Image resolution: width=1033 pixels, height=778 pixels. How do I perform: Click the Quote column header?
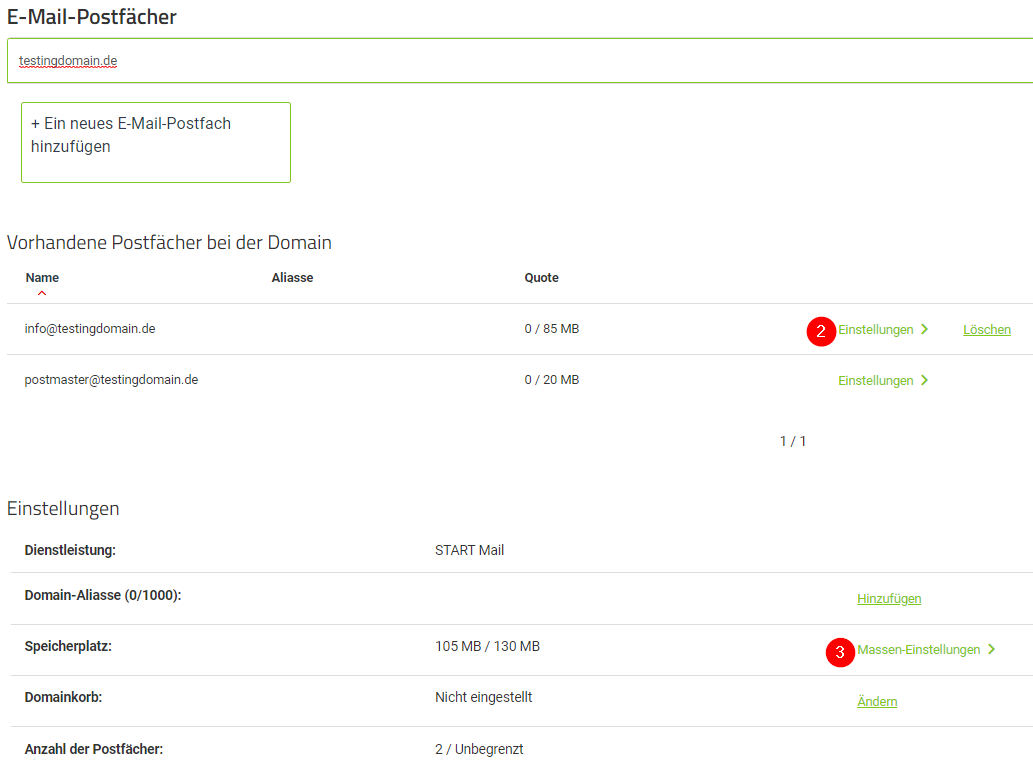point(542,278)
